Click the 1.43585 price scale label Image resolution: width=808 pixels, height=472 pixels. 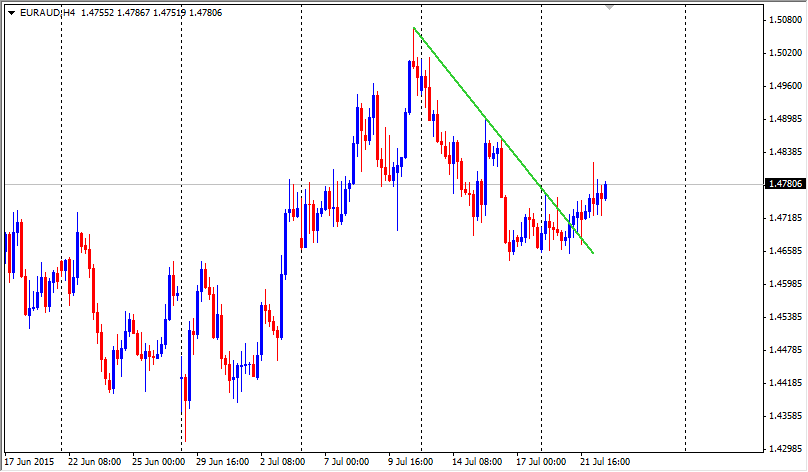coord(785,416)
